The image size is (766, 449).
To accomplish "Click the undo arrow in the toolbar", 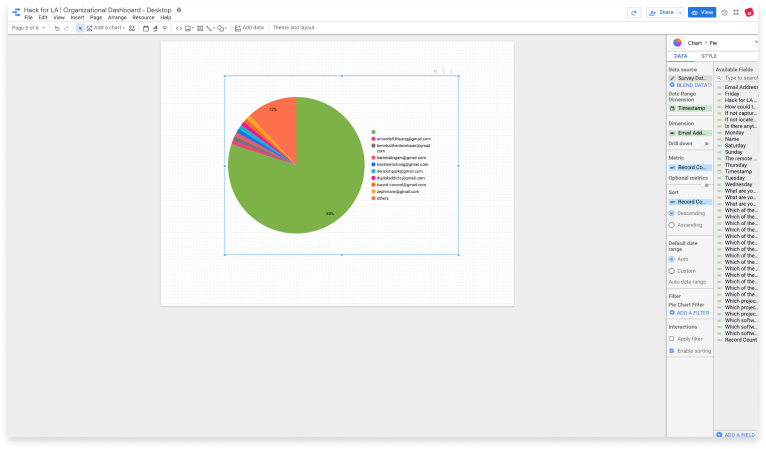I will [56, 28].
